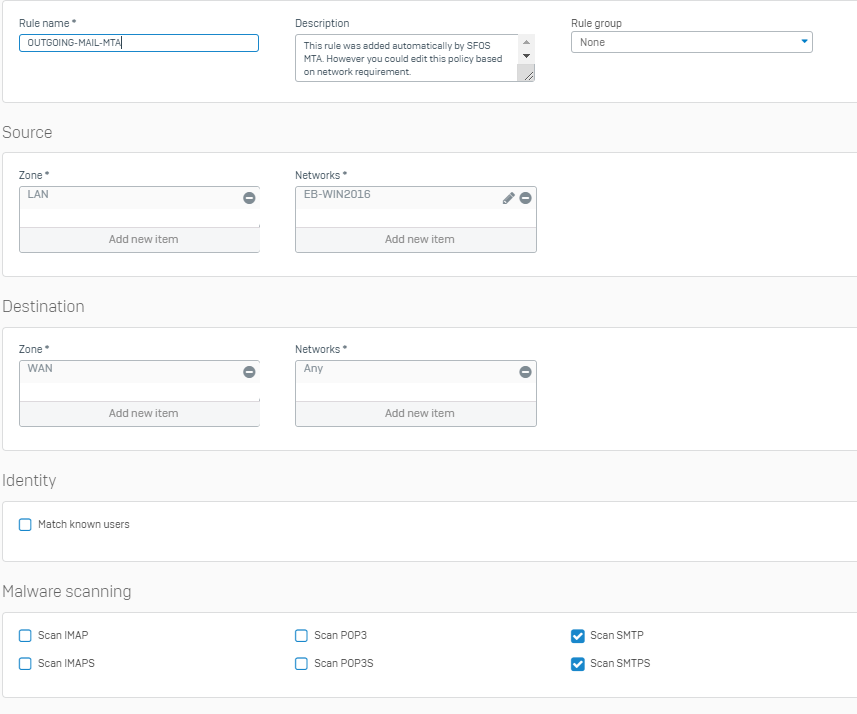
Task: Uncheck the Scan SMTP checkbox
Action: [x=577, y=635]
